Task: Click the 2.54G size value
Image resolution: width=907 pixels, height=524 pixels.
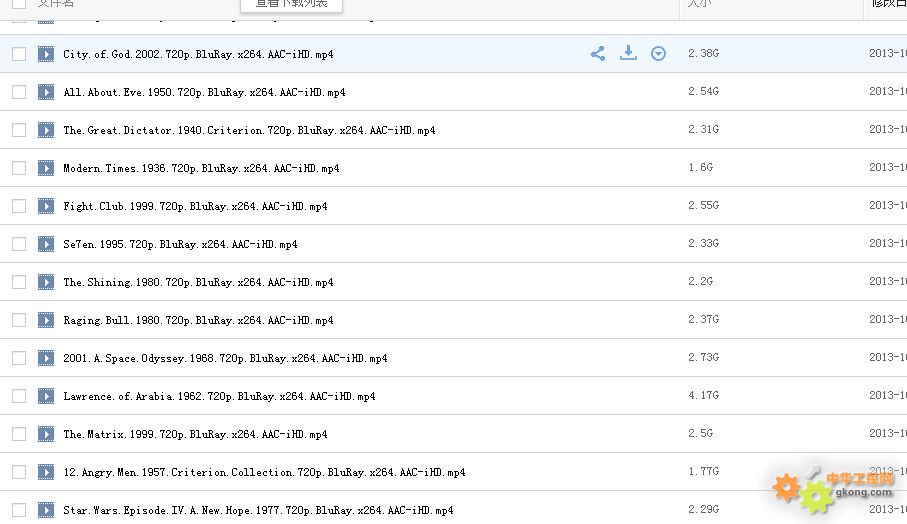Action: 703,91
